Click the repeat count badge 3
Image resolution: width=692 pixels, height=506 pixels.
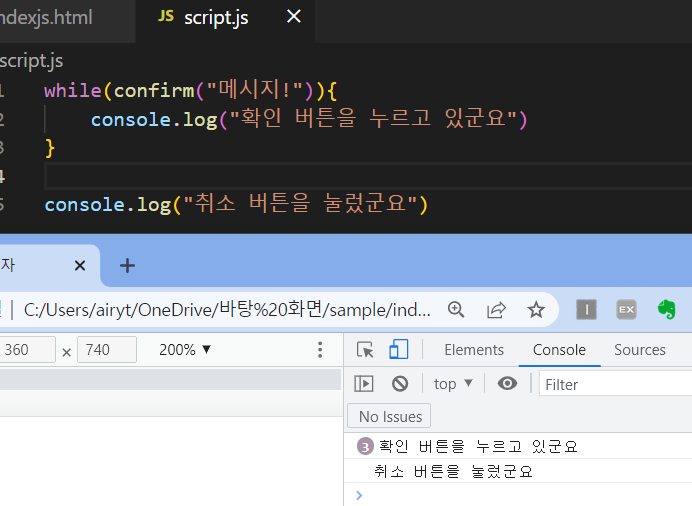(365, 447)
